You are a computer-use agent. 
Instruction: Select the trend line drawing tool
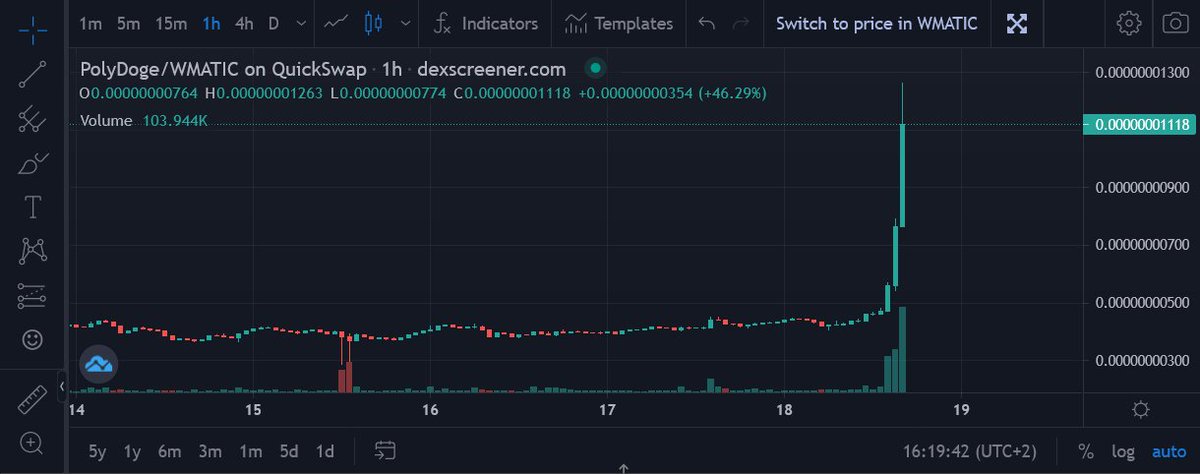click(x=32, y=76)
